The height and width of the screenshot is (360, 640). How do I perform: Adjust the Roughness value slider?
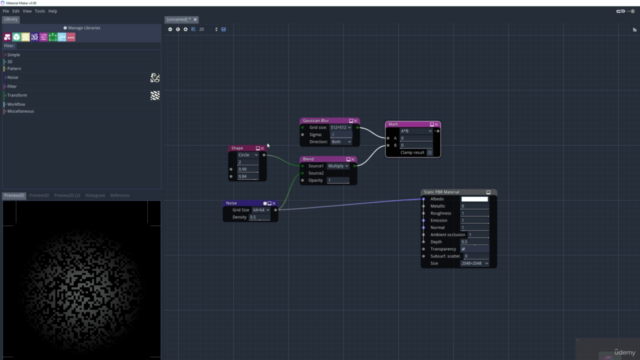[475, 213]
